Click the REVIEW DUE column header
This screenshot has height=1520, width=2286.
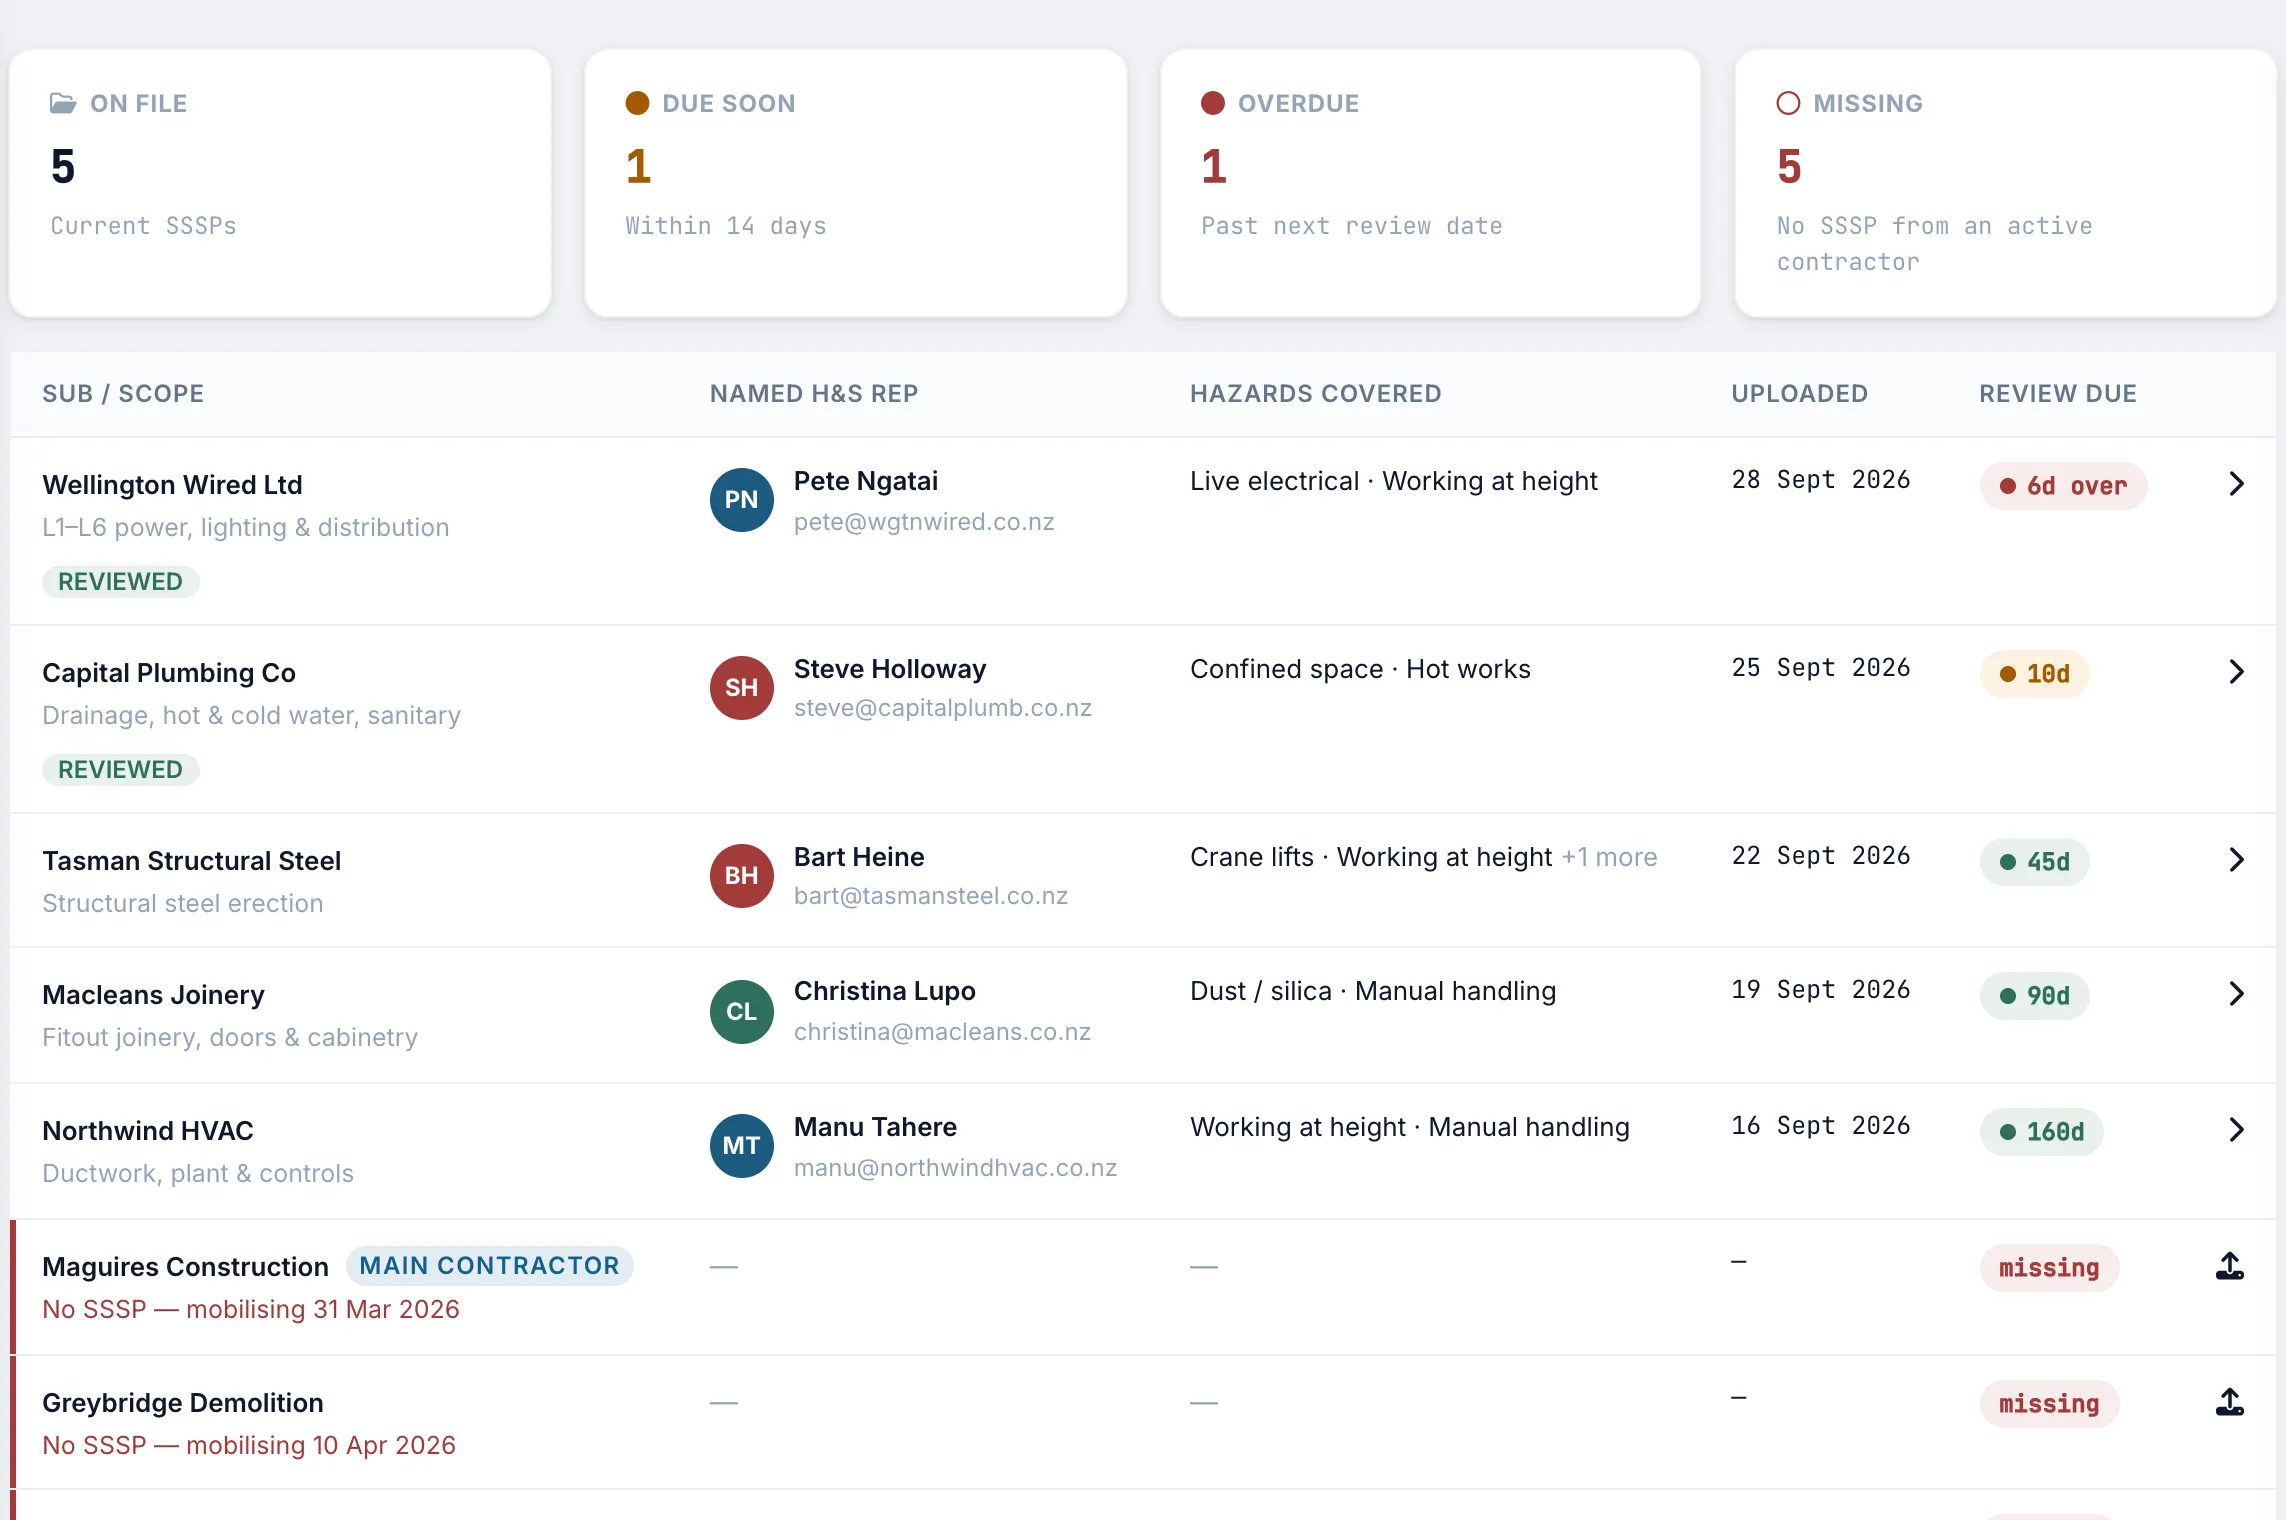pyautogui.click(x=2058, y=394)
